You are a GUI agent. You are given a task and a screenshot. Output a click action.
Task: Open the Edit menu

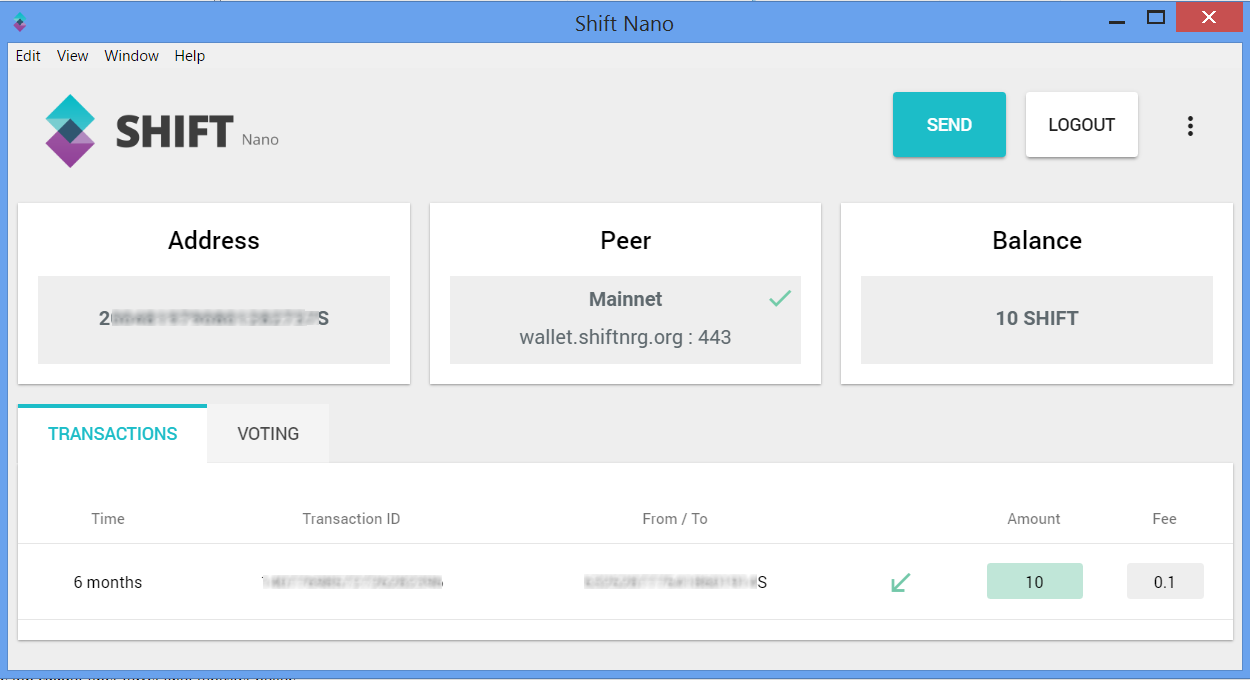28,56
